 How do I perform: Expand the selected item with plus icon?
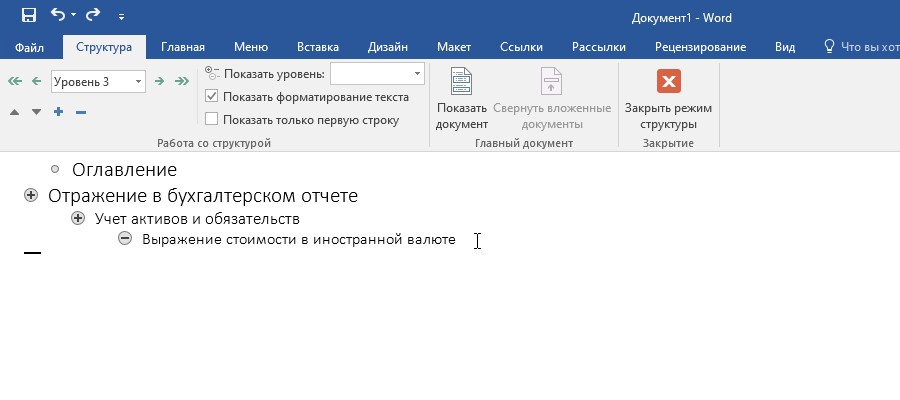[x=58, y=112]
